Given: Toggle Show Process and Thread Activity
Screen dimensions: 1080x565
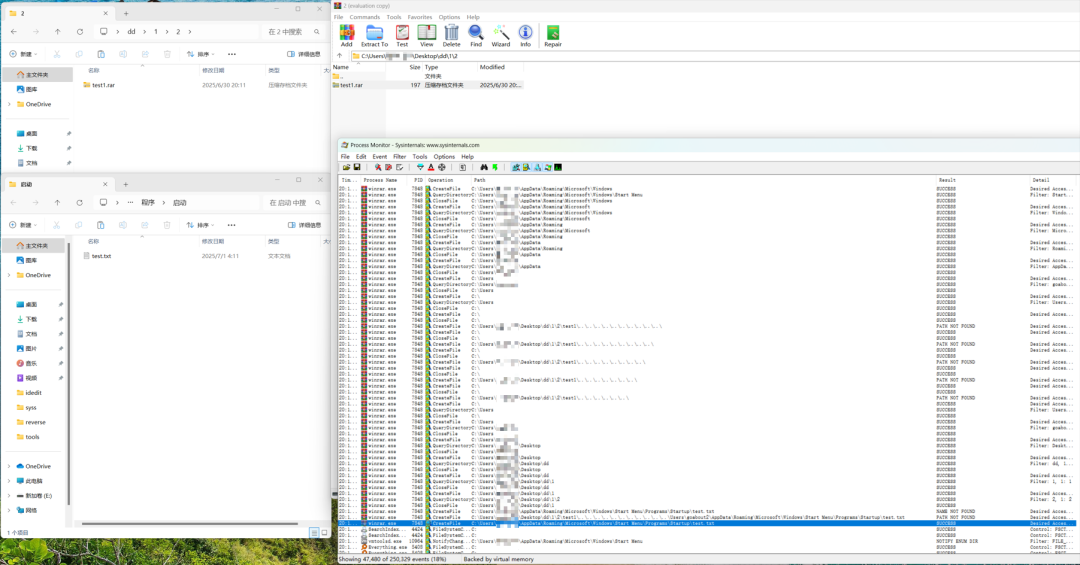Looking at the screenshot, I should coord(548,167).
